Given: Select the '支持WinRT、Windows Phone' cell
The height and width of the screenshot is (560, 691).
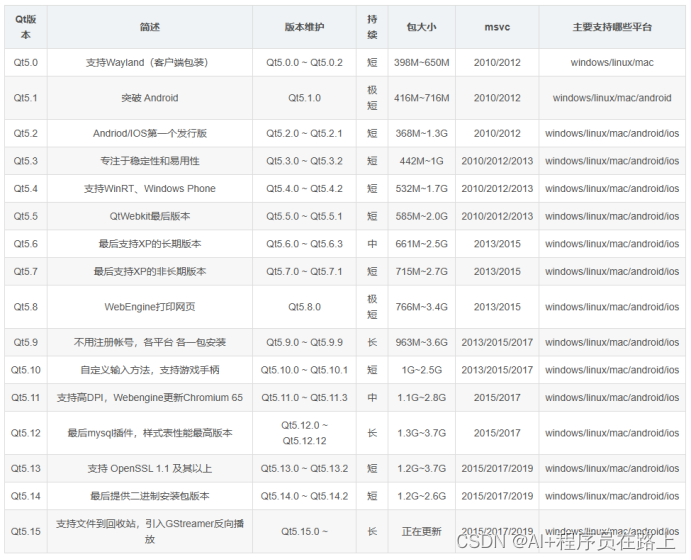Looking at the screenshot, I should point(150,189).
